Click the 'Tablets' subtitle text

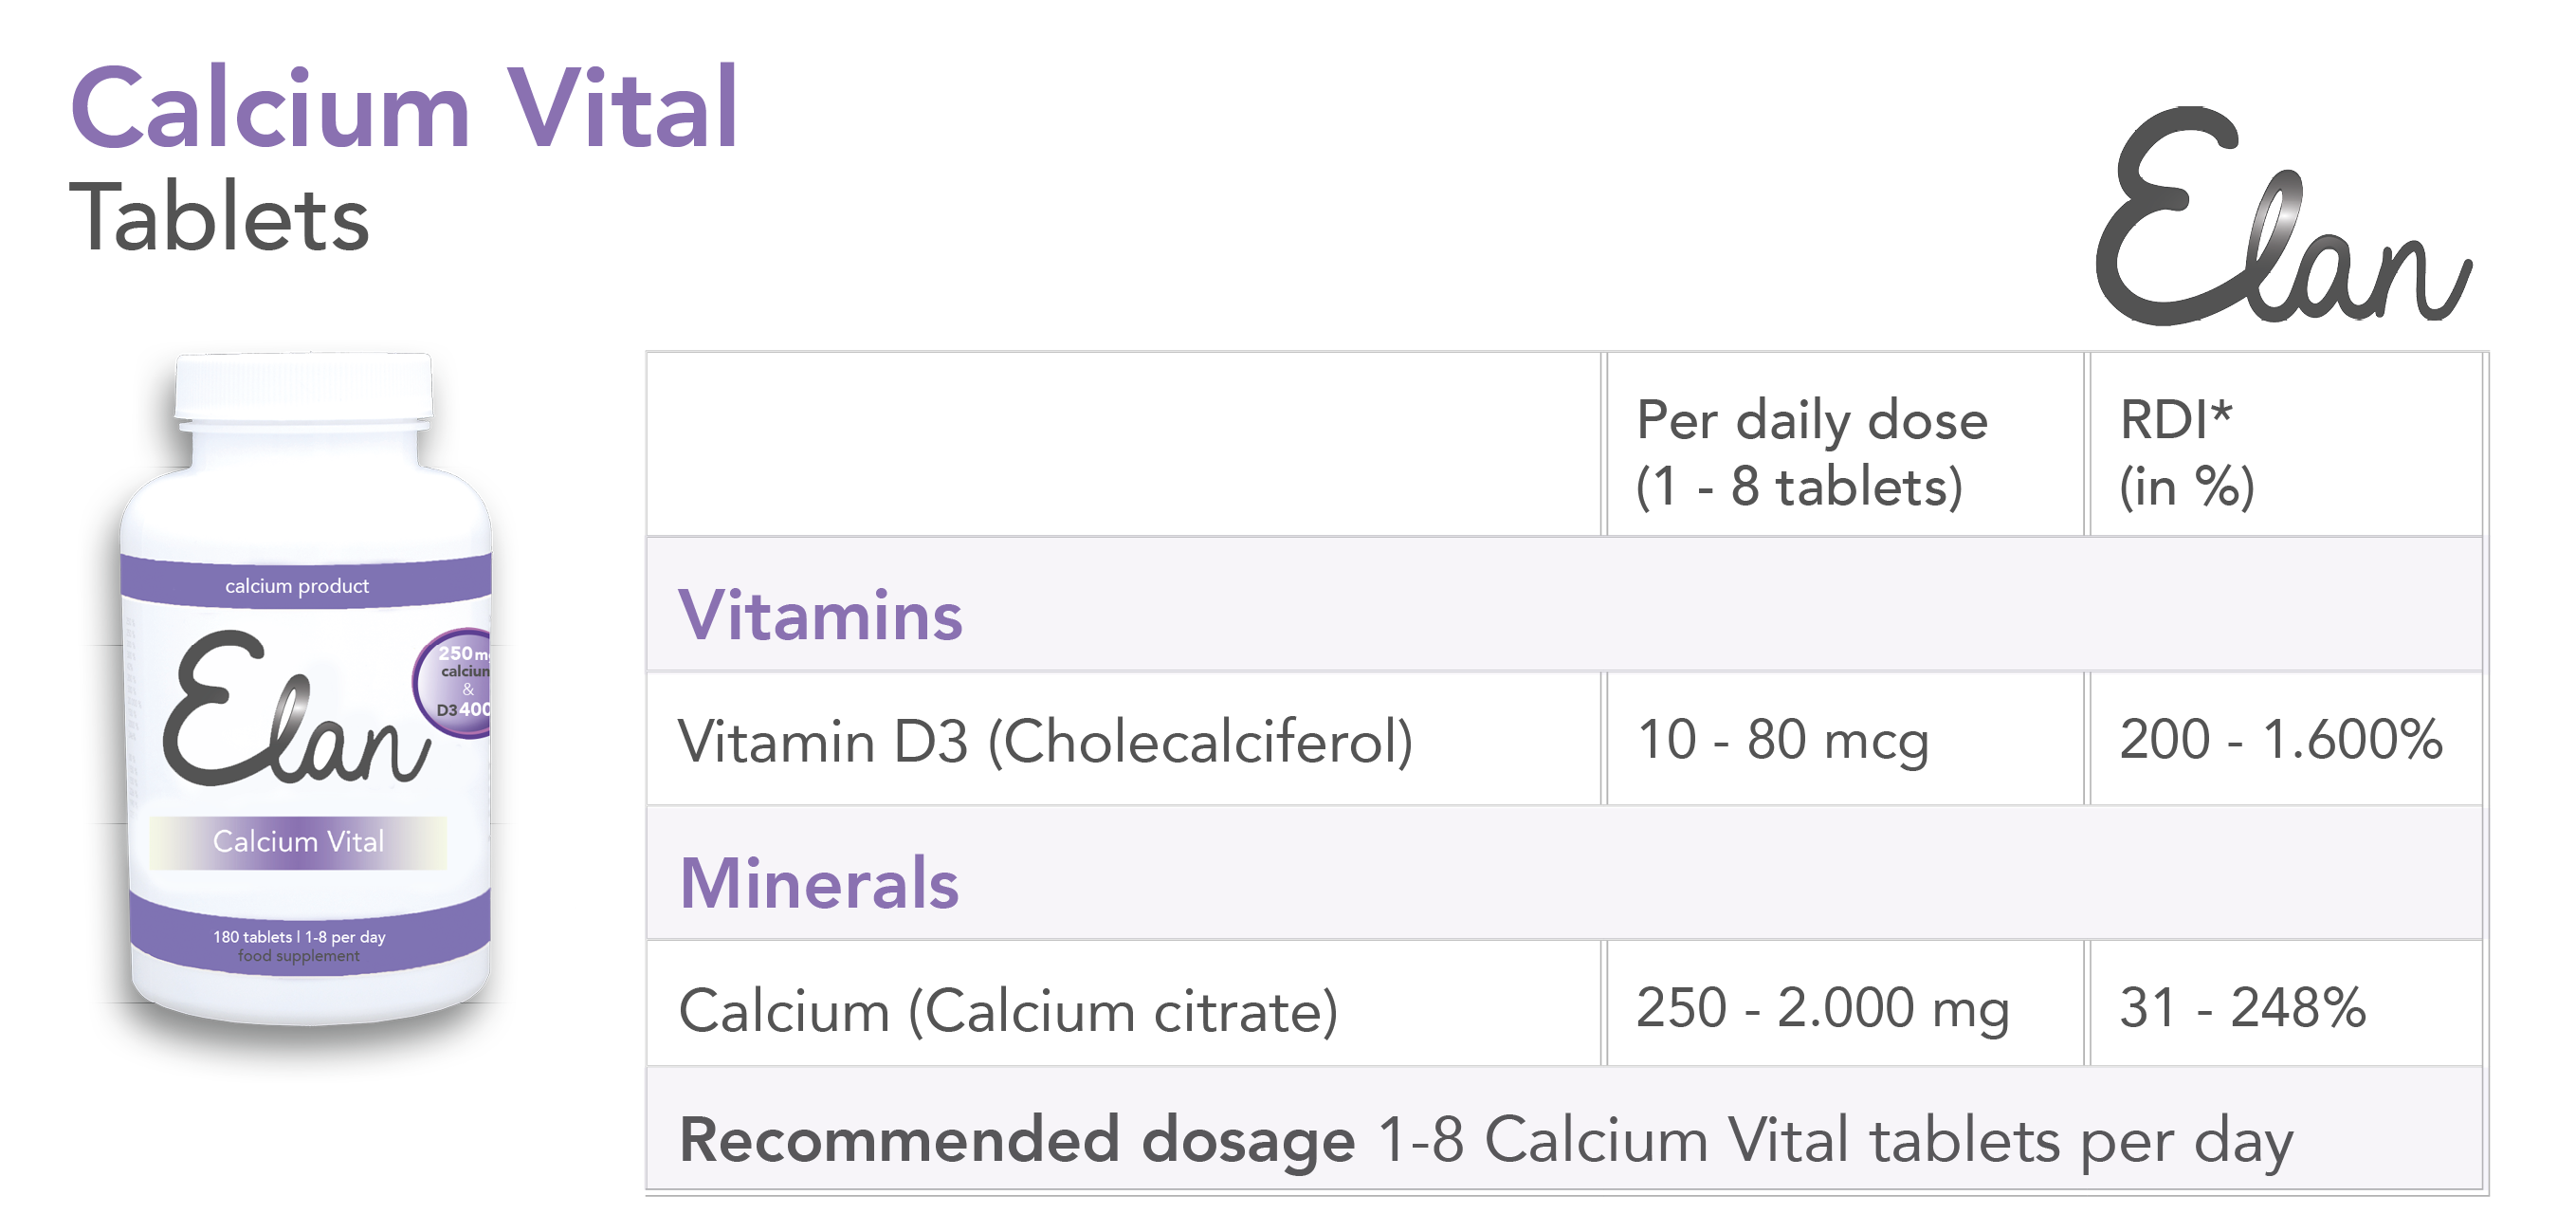tap(219, 218)
